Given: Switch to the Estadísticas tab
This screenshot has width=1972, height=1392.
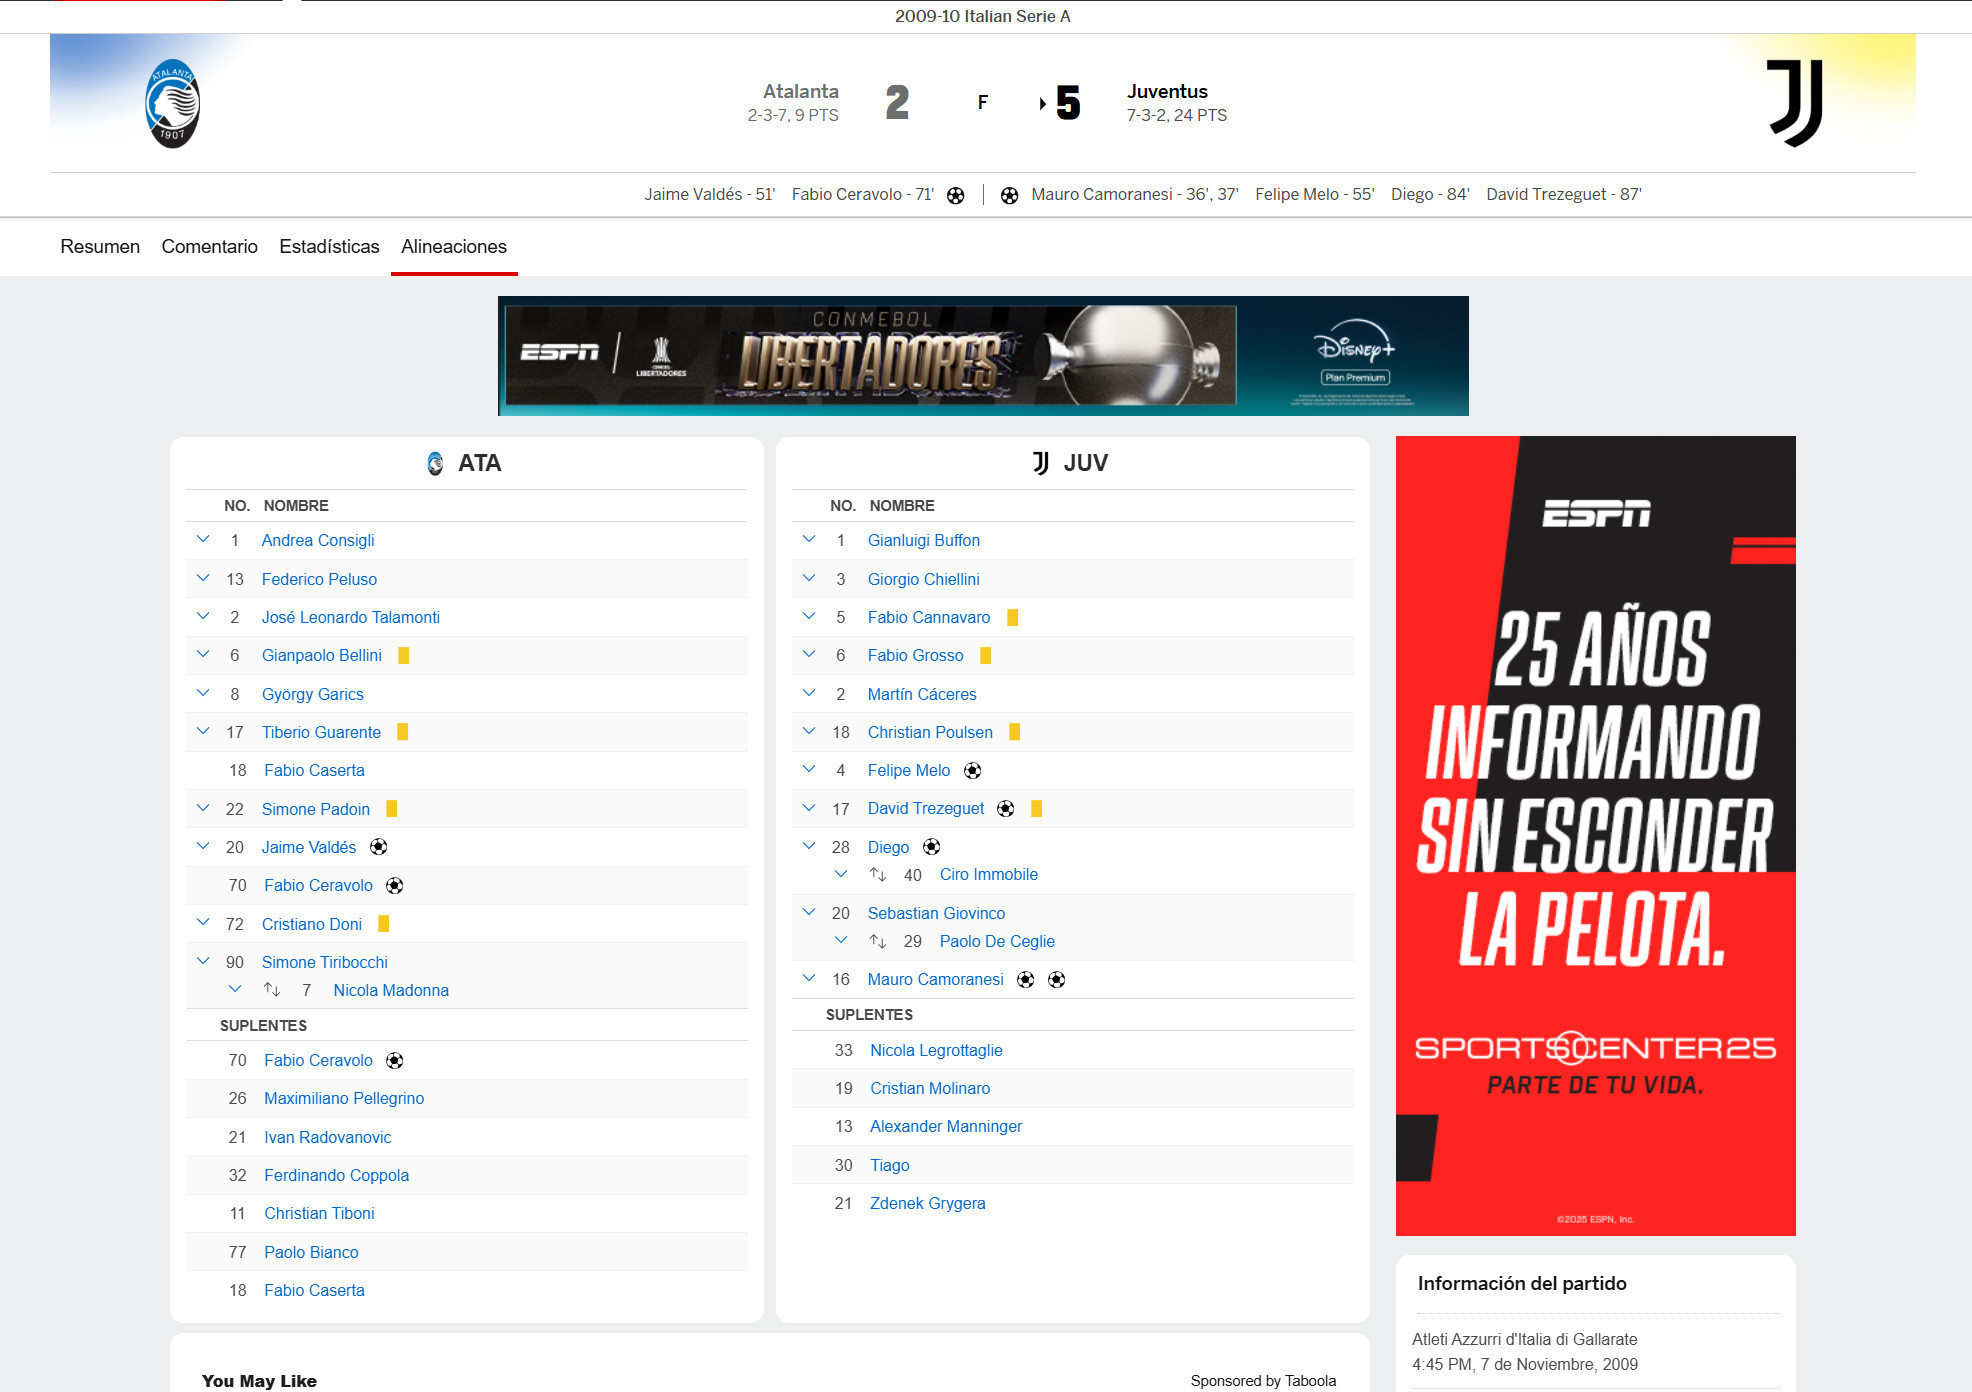Looking at the screenshot, I should coord(329,247).
